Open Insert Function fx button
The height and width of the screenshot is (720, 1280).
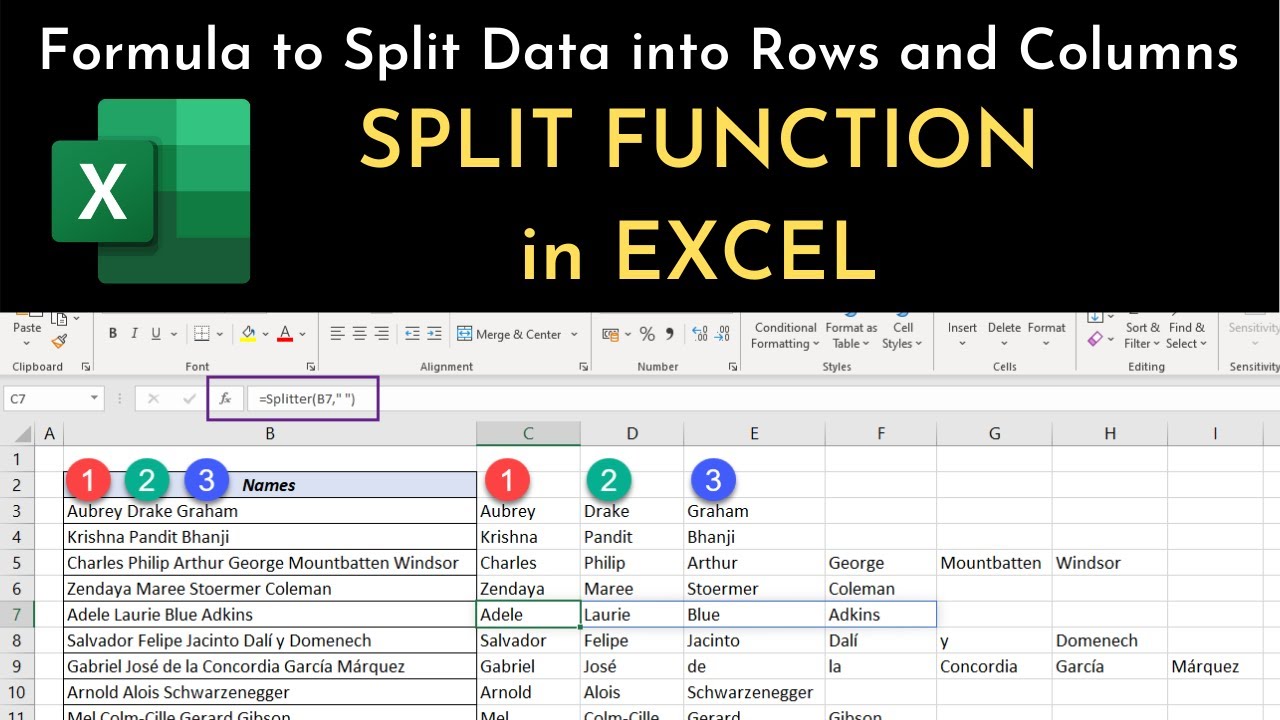tap(225, 398)
